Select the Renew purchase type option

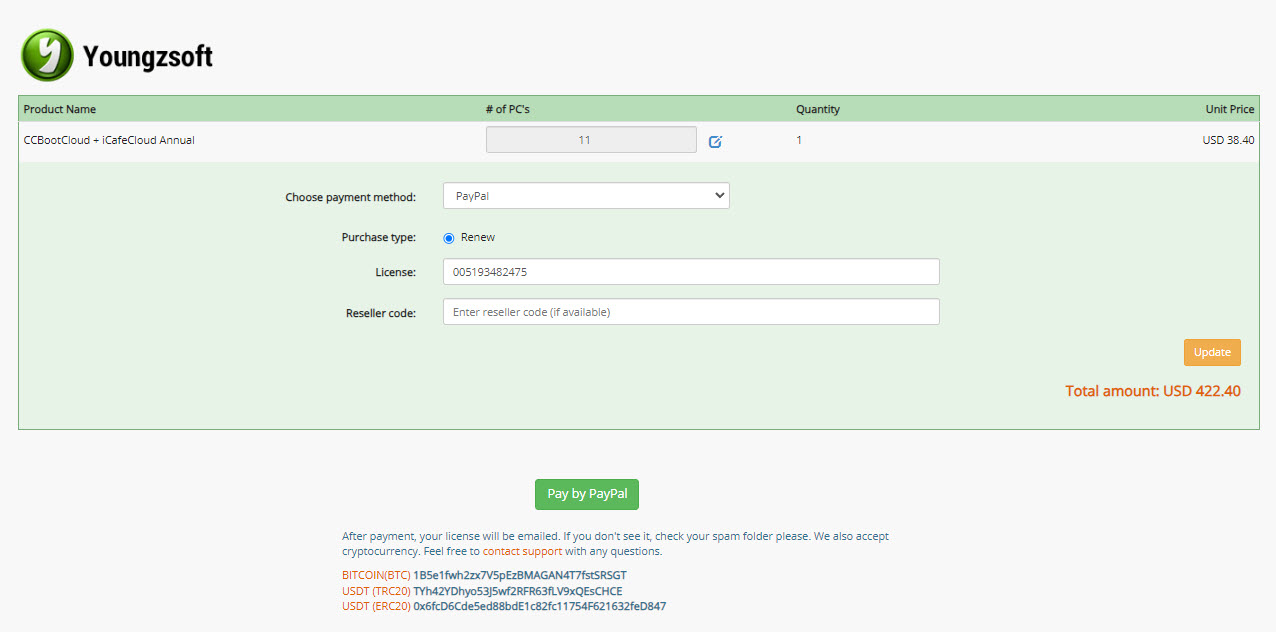click(x=448, y=237)
